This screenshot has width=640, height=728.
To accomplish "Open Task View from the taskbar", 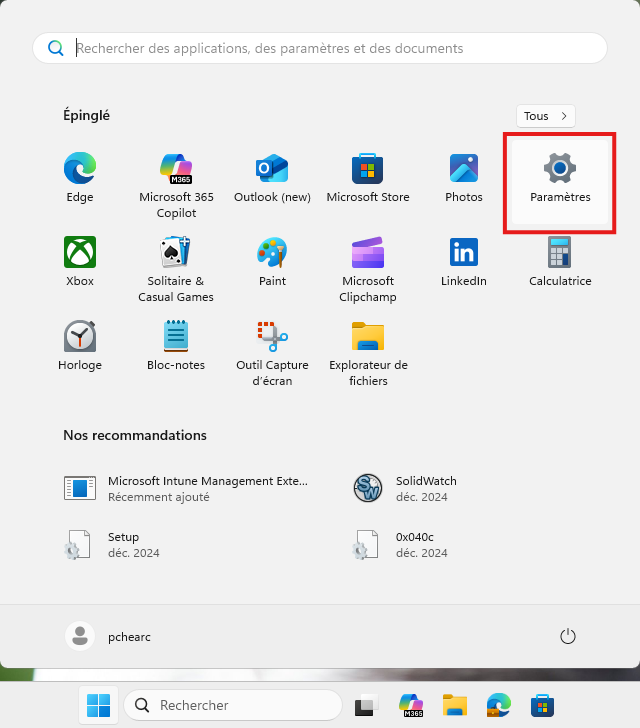I will (x=366, y=706).
